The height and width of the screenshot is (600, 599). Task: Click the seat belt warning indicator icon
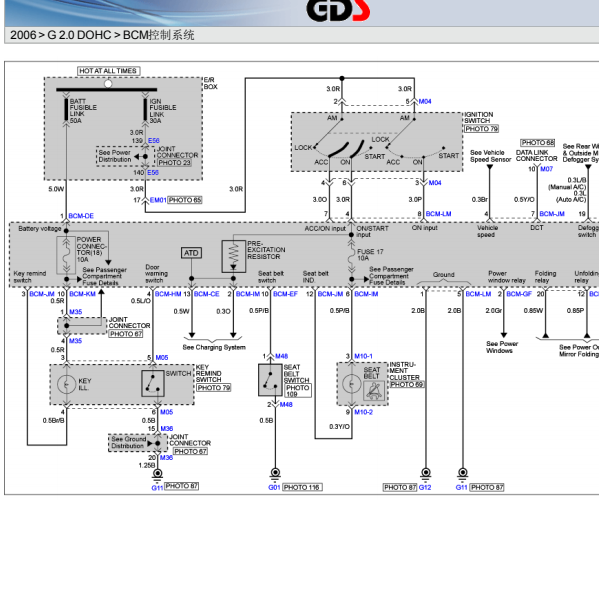(374, 391)
